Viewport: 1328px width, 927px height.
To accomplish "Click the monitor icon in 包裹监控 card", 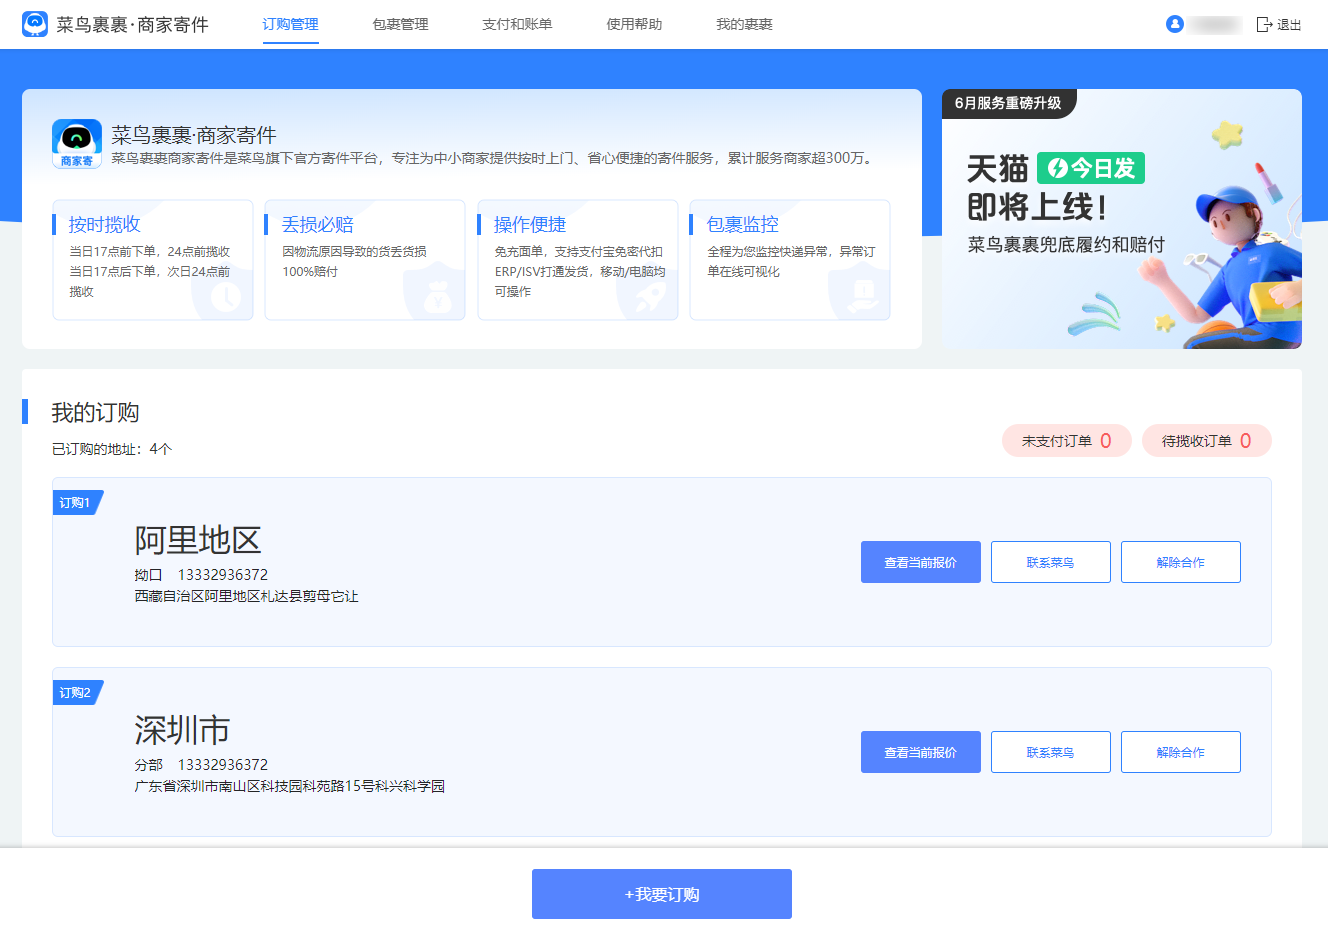I will (862, 297).
